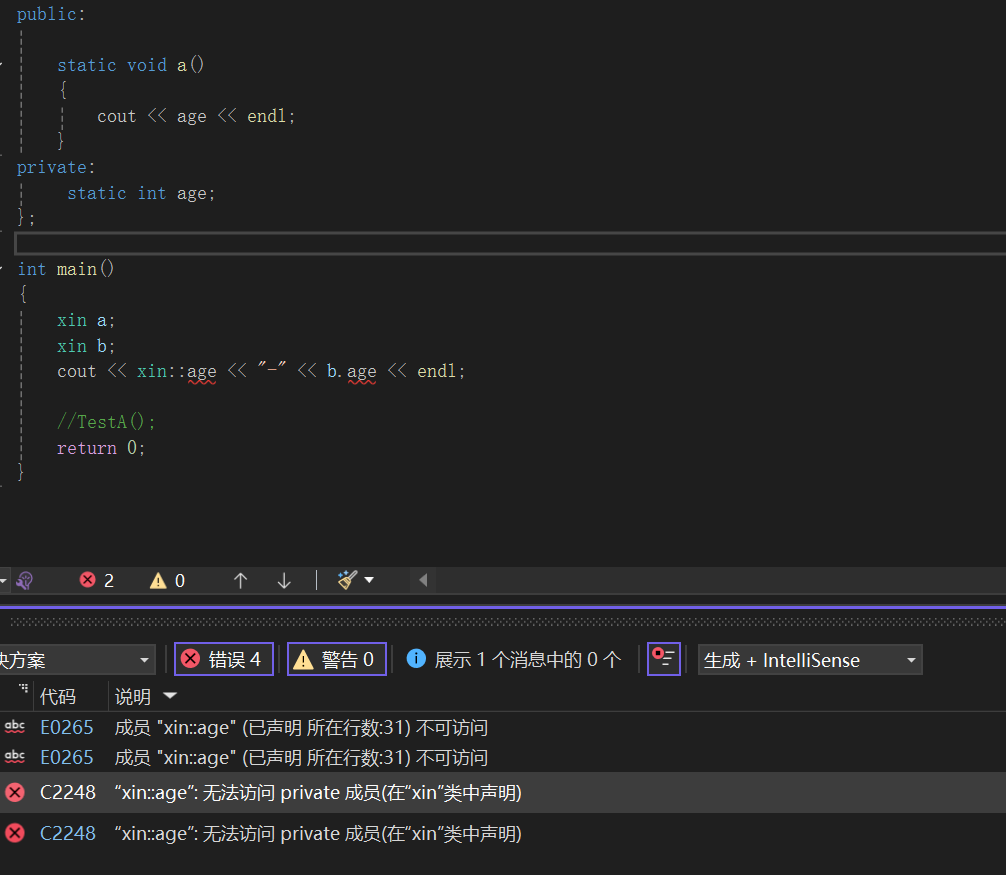This screenshot has width=1006, height=875.
Task: Go to previous issue with the up arrow
Action: [x=241, y=581]
